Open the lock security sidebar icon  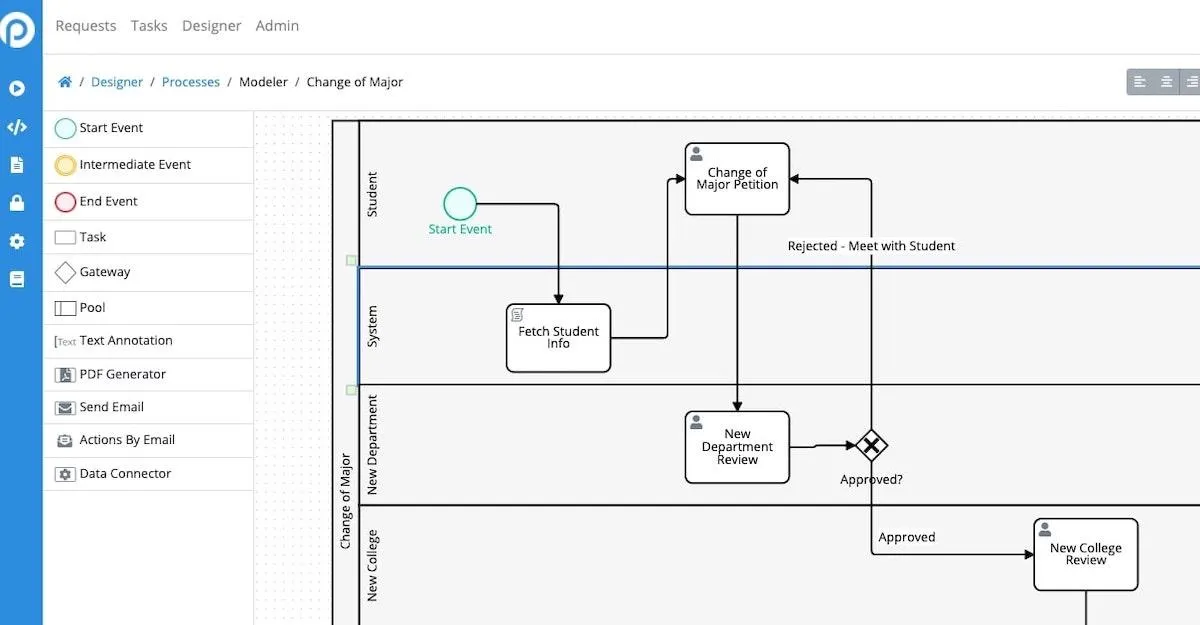[x=17, y=203]
